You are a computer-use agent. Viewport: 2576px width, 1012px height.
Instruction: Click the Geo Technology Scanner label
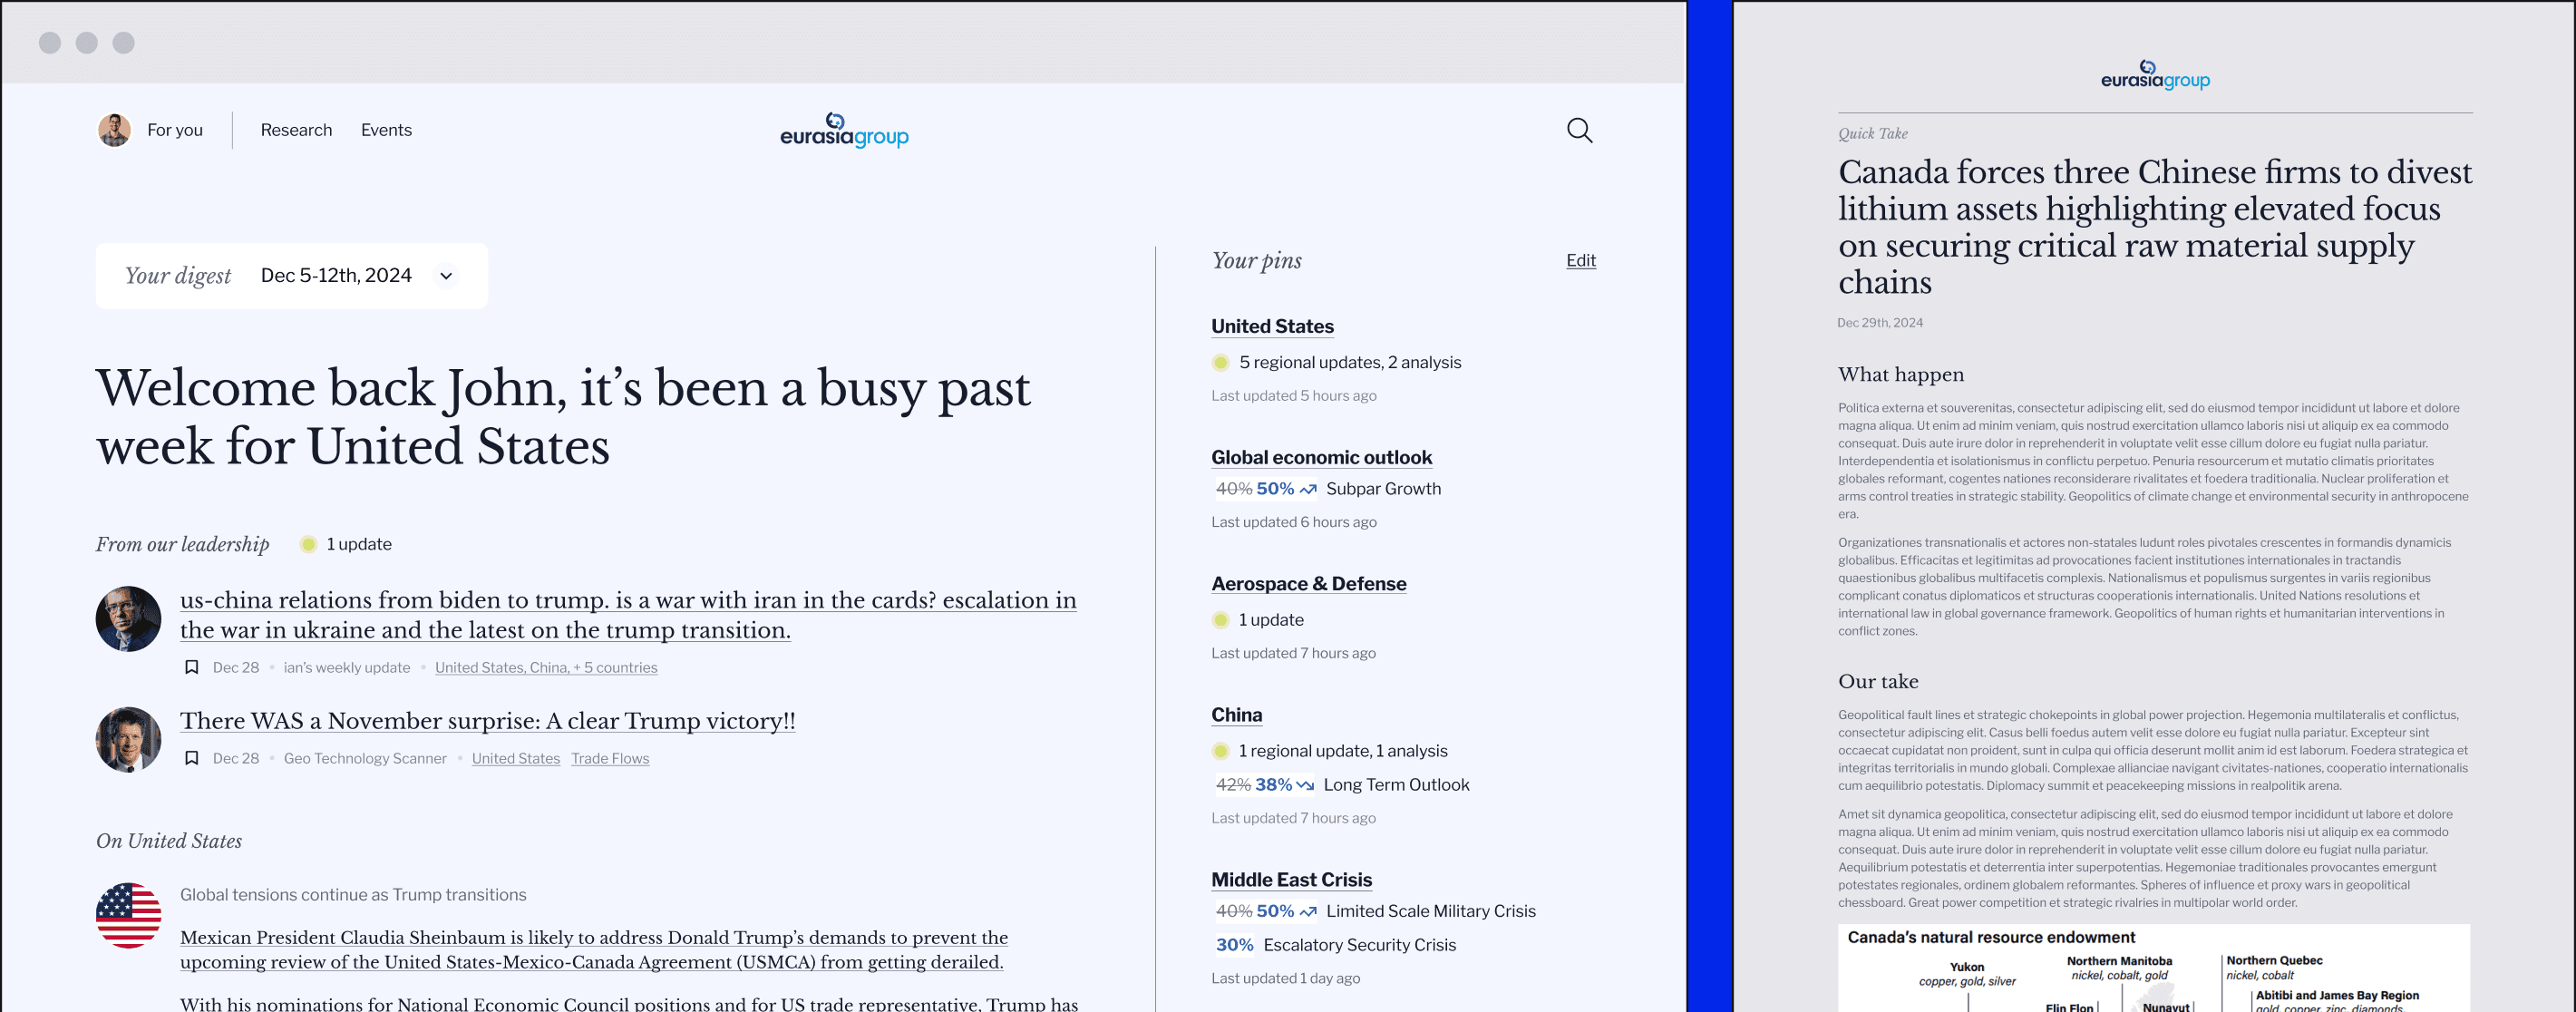[365, 758]
